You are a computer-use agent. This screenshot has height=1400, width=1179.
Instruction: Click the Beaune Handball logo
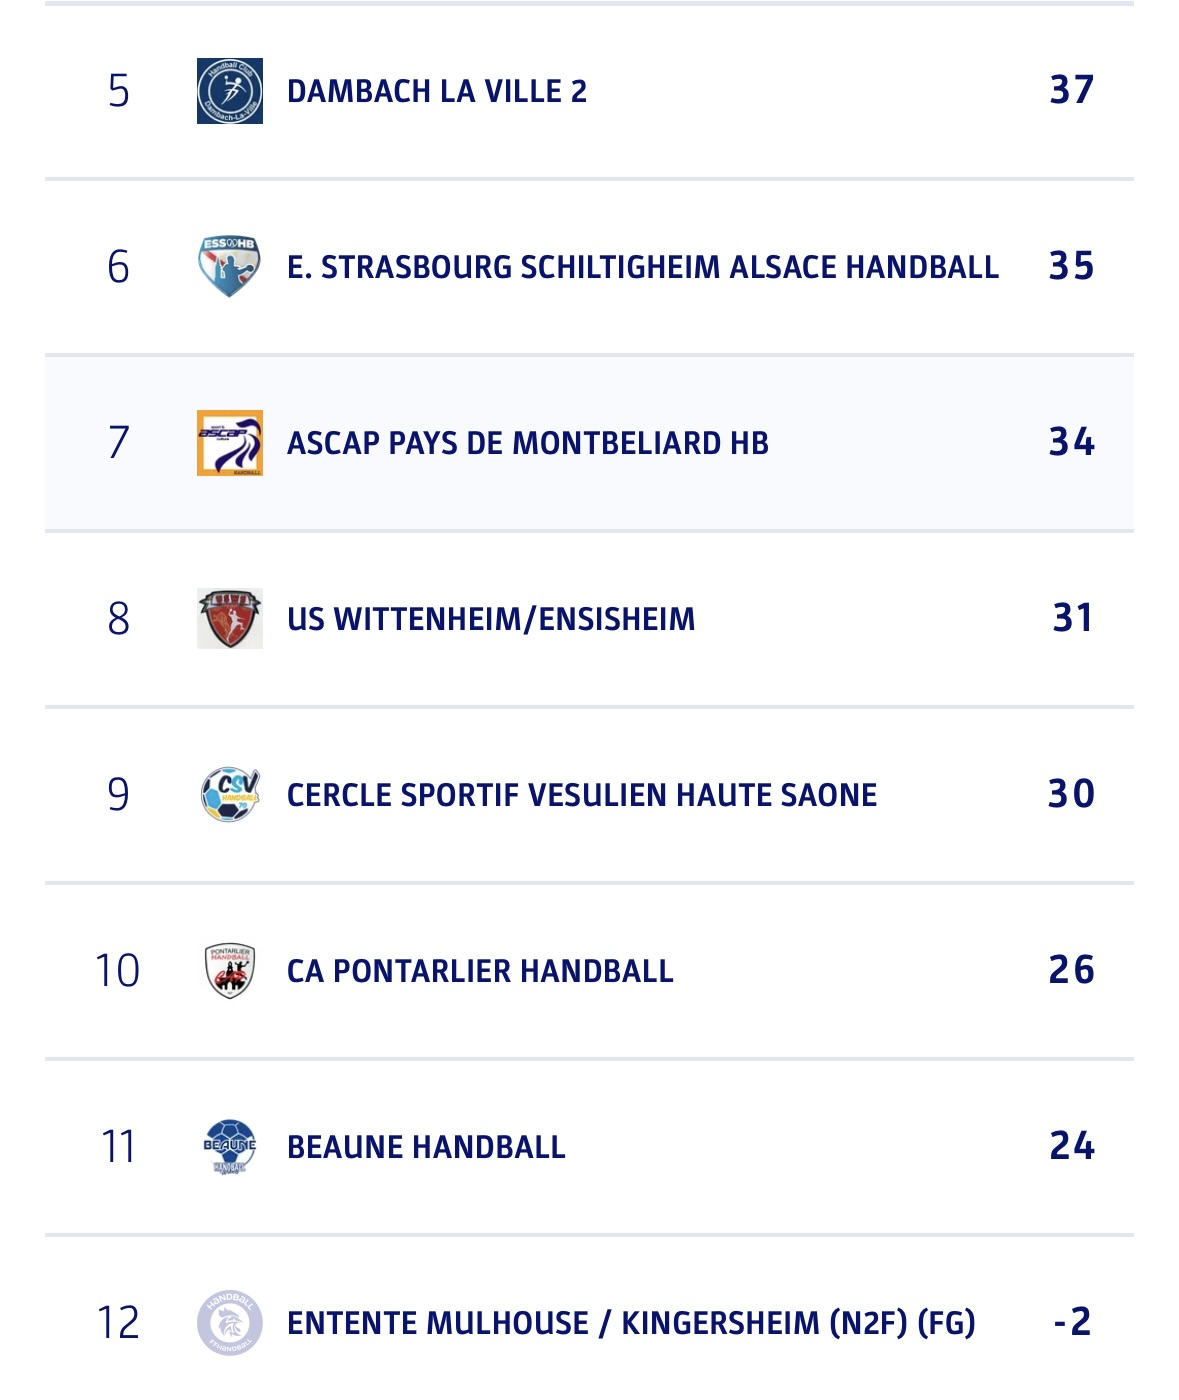pos(230,1147)
